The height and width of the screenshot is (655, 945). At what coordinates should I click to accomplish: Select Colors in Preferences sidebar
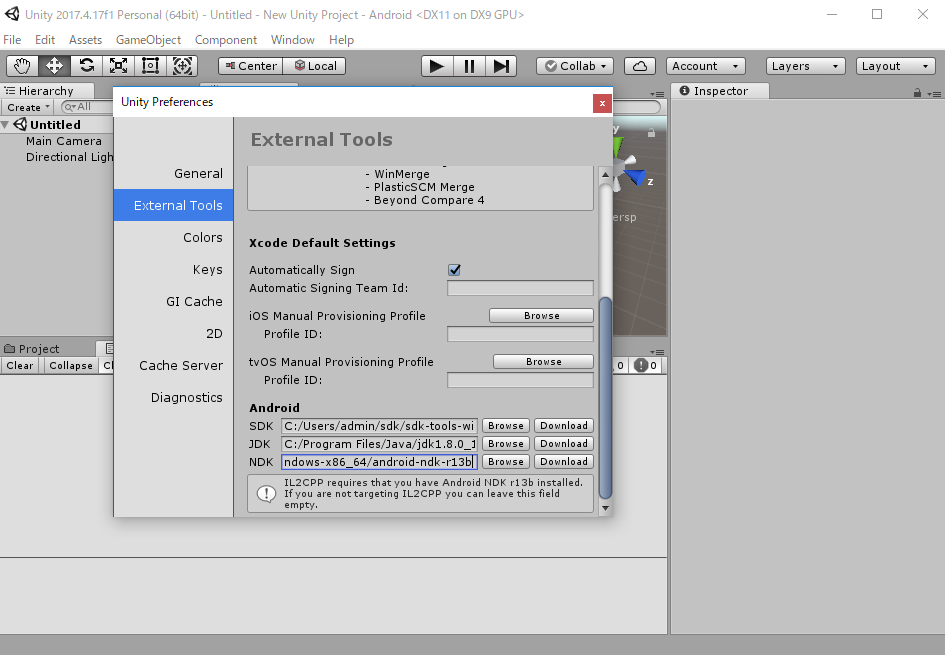tap(174, 237)
